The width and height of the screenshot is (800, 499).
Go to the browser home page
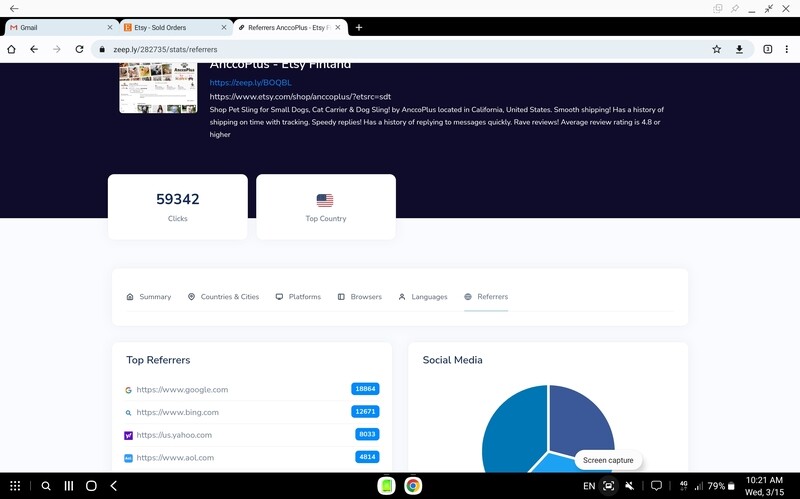pyautogui.click(x=11, y=49)
